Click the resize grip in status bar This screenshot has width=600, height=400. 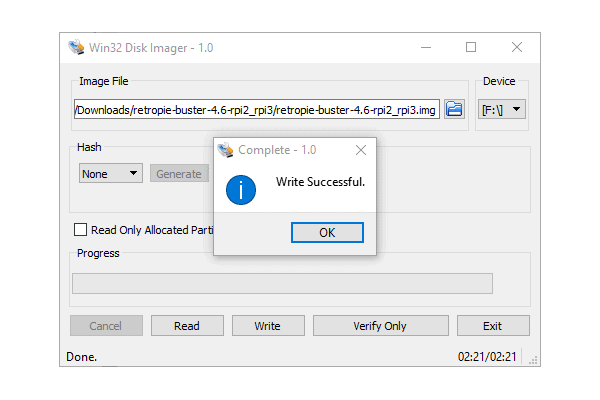(x=533, y=360)
